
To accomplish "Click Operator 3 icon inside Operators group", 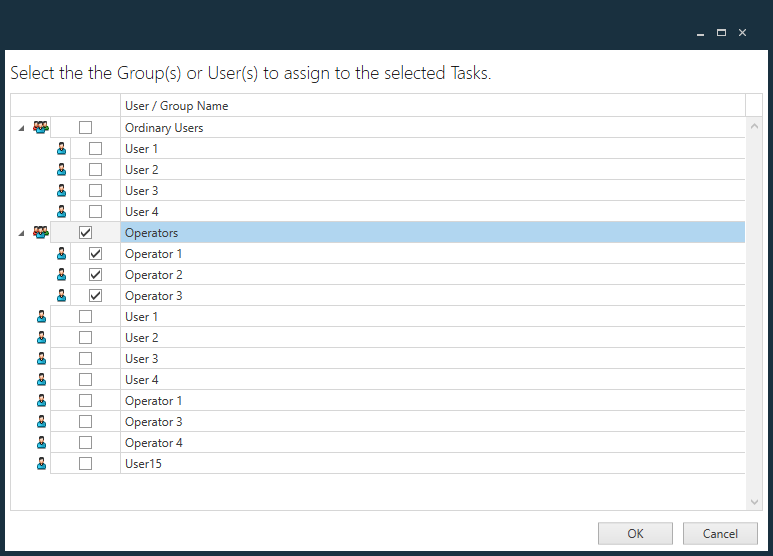I will [62, 296].
